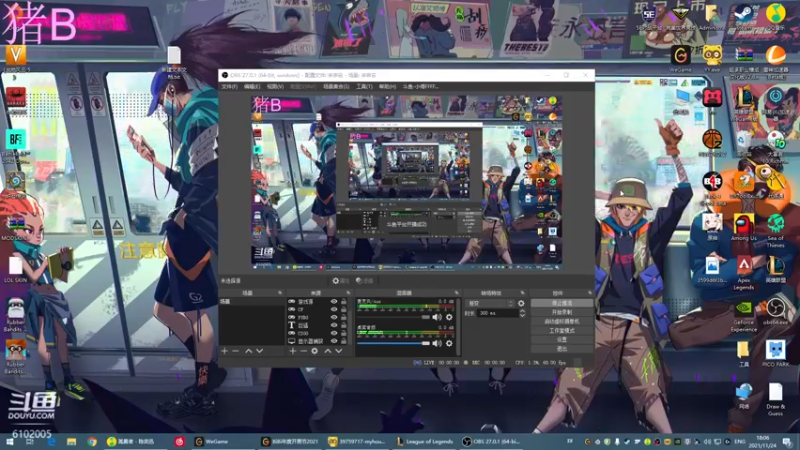Image resolution: width=800 pixels, height=450 pixels.
Task: Pop out the Audio Mixer dock panel
Action: [x=457, y=293]
